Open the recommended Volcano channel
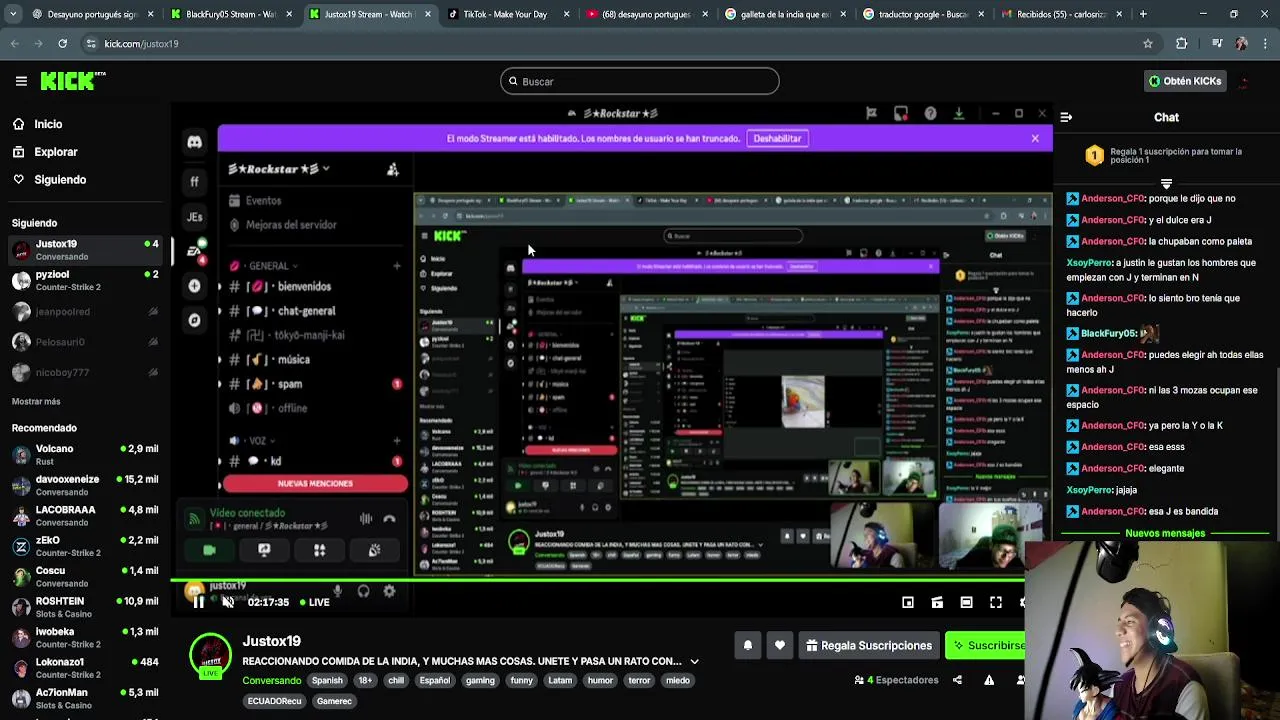Image resolution: width=1280 pixels, height=720 pixels. 84,455
